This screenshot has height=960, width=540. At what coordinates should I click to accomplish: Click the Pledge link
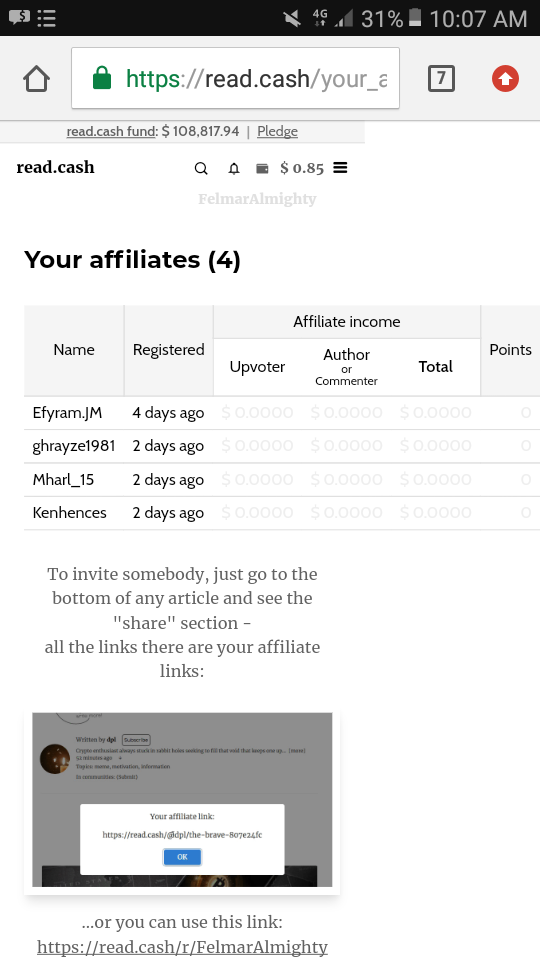point(277,131)
